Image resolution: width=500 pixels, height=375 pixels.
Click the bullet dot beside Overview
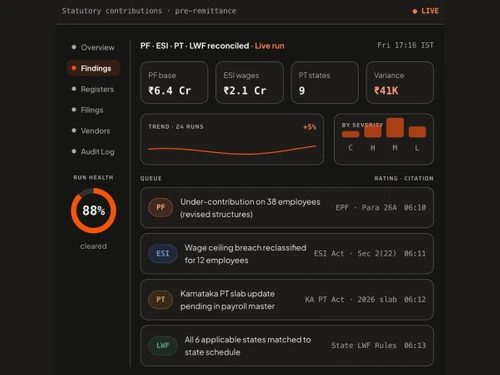pyautogui.click(x=74, y=47)
